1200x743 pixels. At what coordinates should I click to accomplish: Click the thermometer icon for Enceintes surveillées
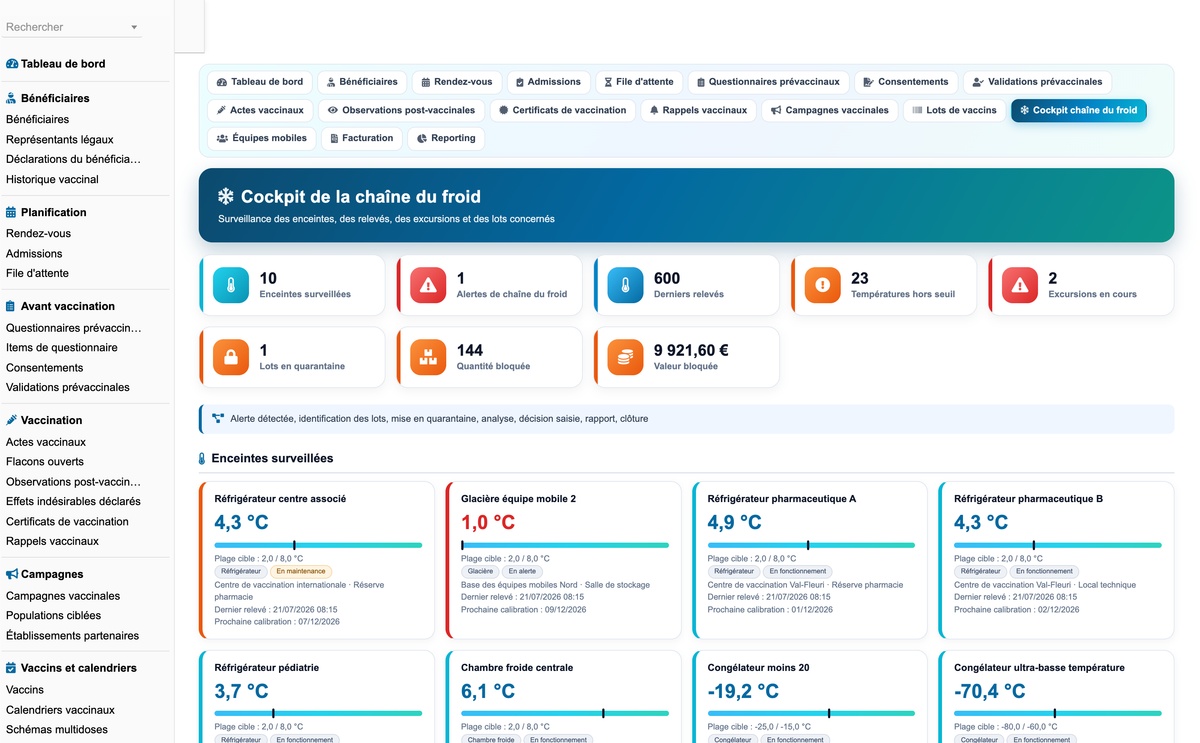(231, 285)
